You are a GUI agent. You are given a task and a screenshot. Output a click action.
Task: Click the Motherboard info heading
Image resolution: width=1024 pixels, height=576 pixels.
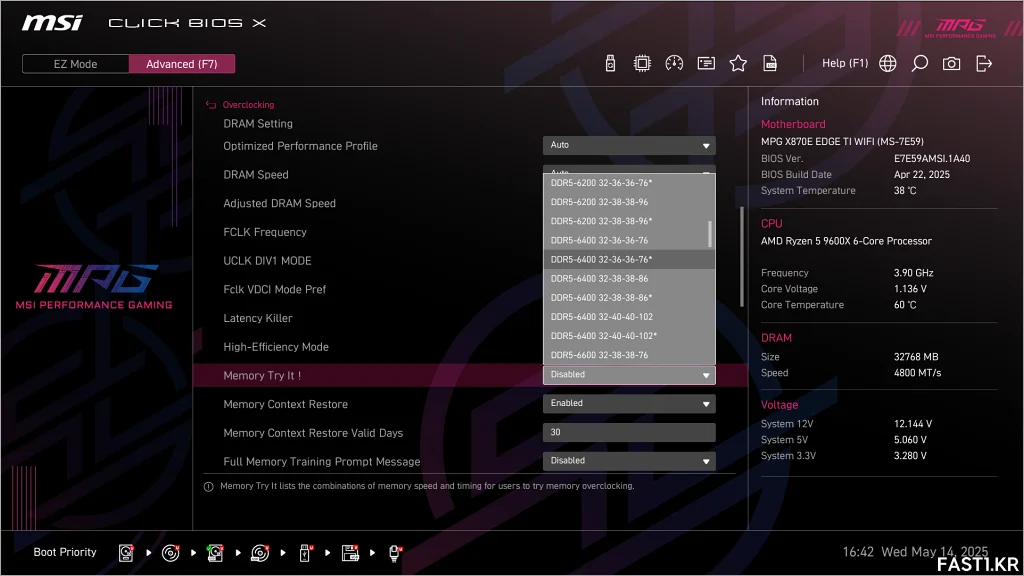pos(793,124)
